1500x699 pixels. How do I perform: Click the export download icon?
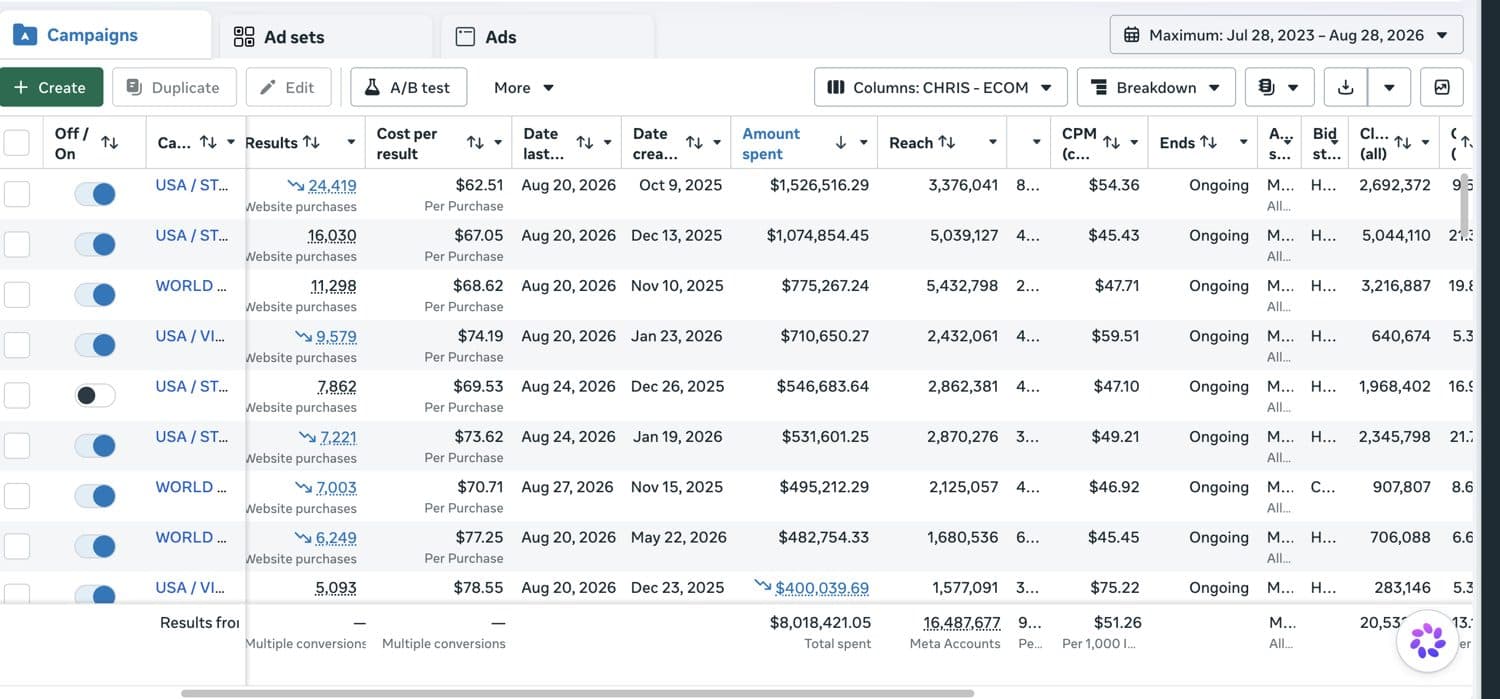1346,87
